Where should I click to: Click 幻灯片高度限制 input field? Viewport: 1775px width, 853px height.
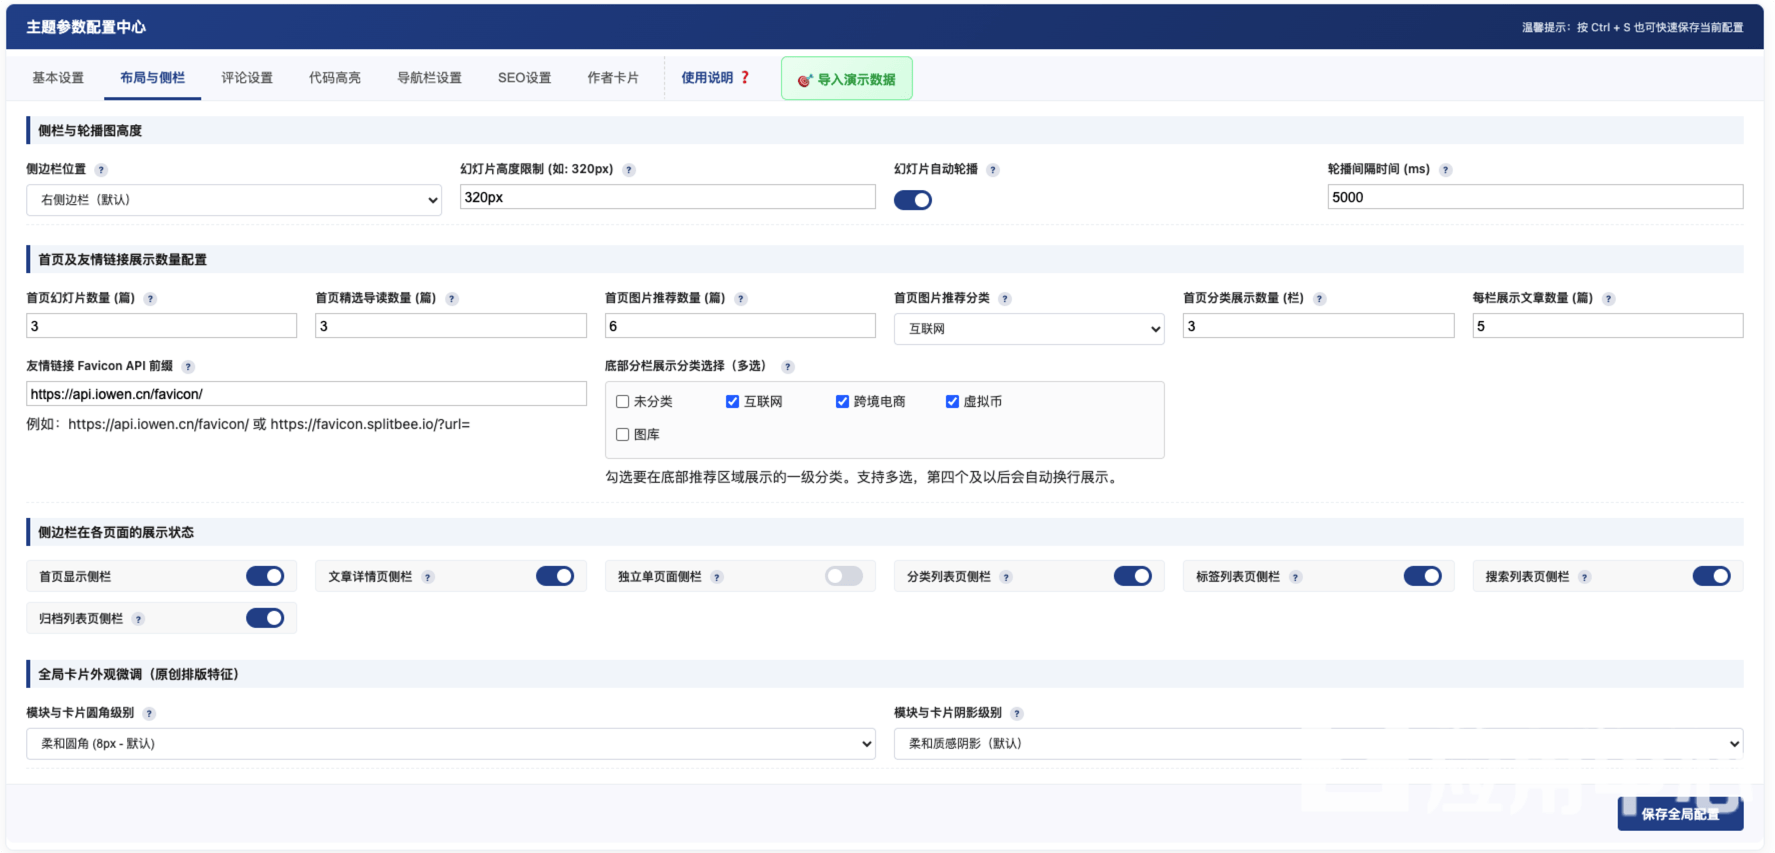[668, 197]
